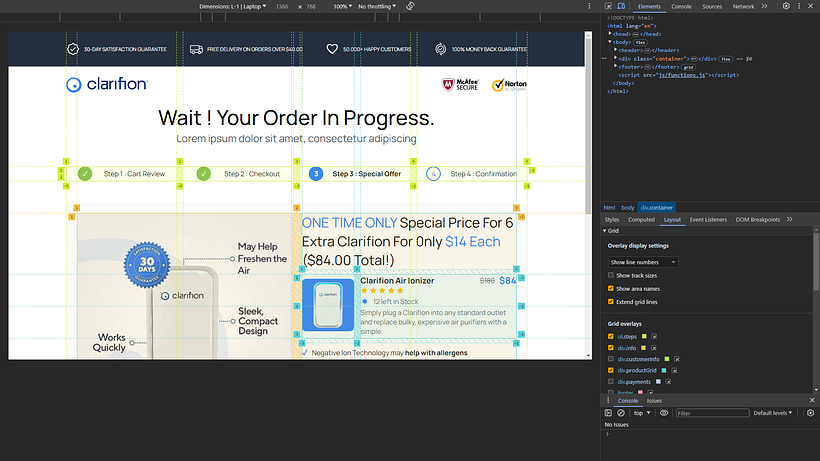Switch to Issues drawer tab

(654, 400)
